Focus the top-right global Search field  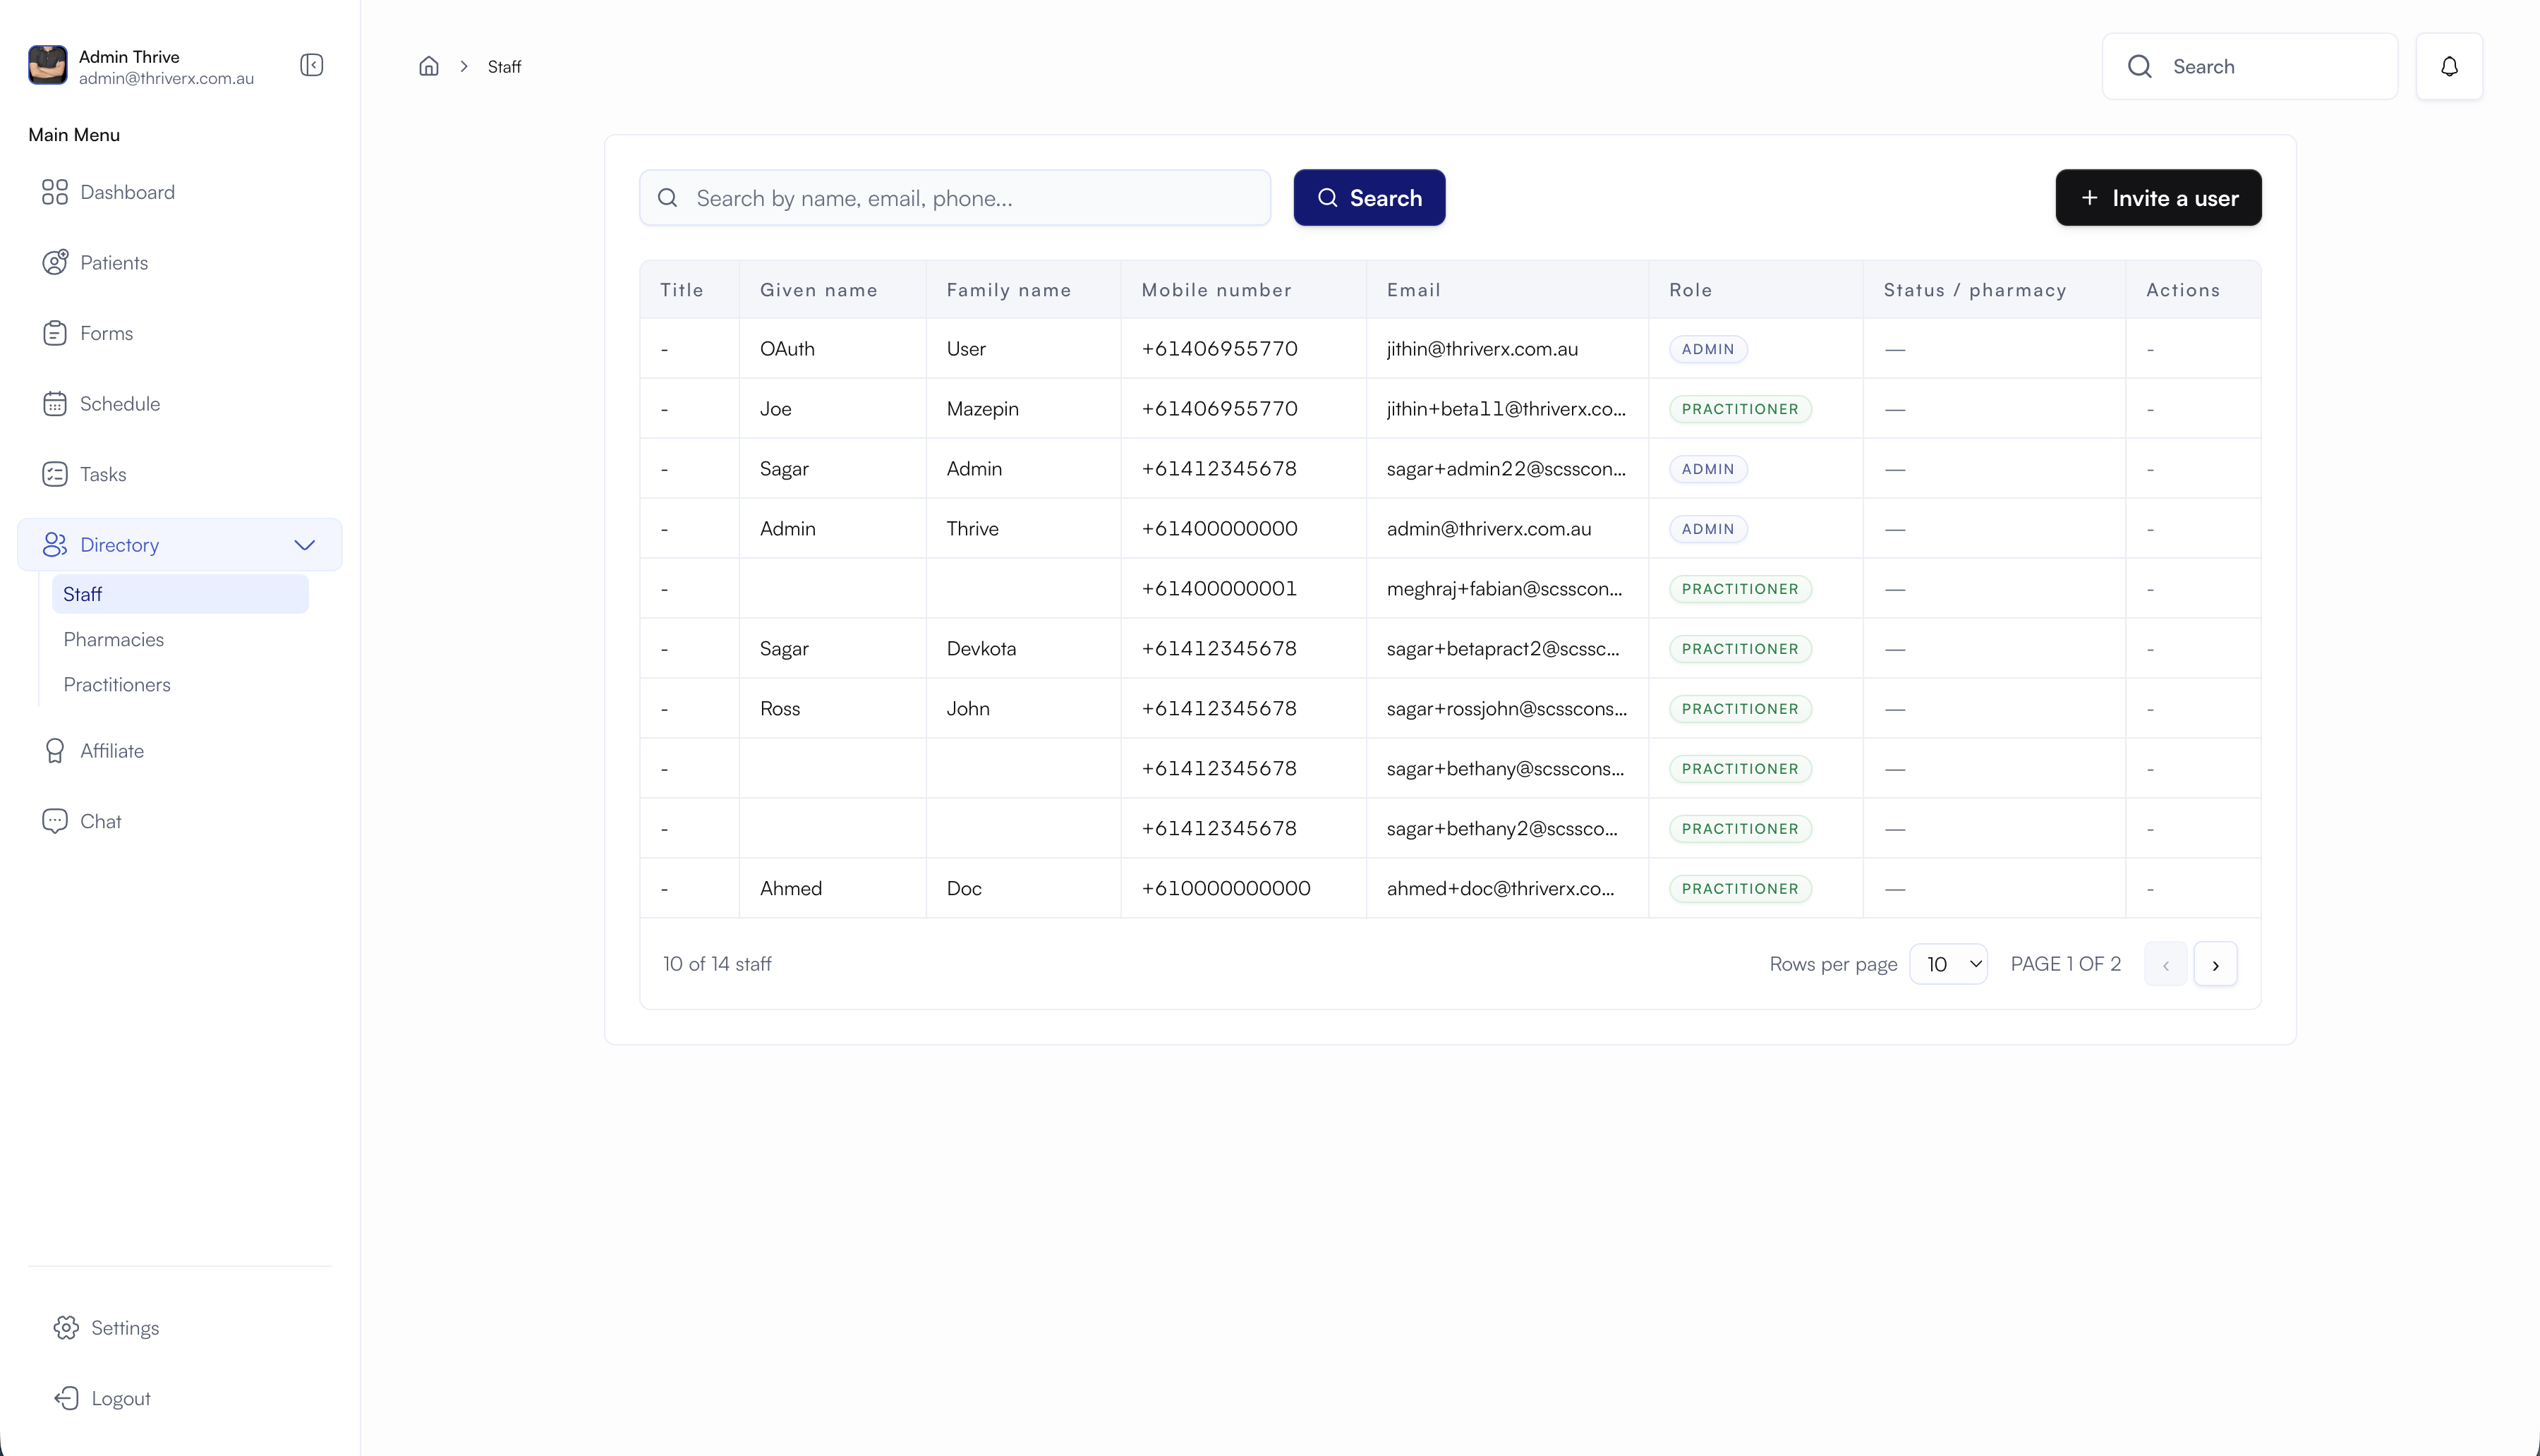tap(2250, 66)
